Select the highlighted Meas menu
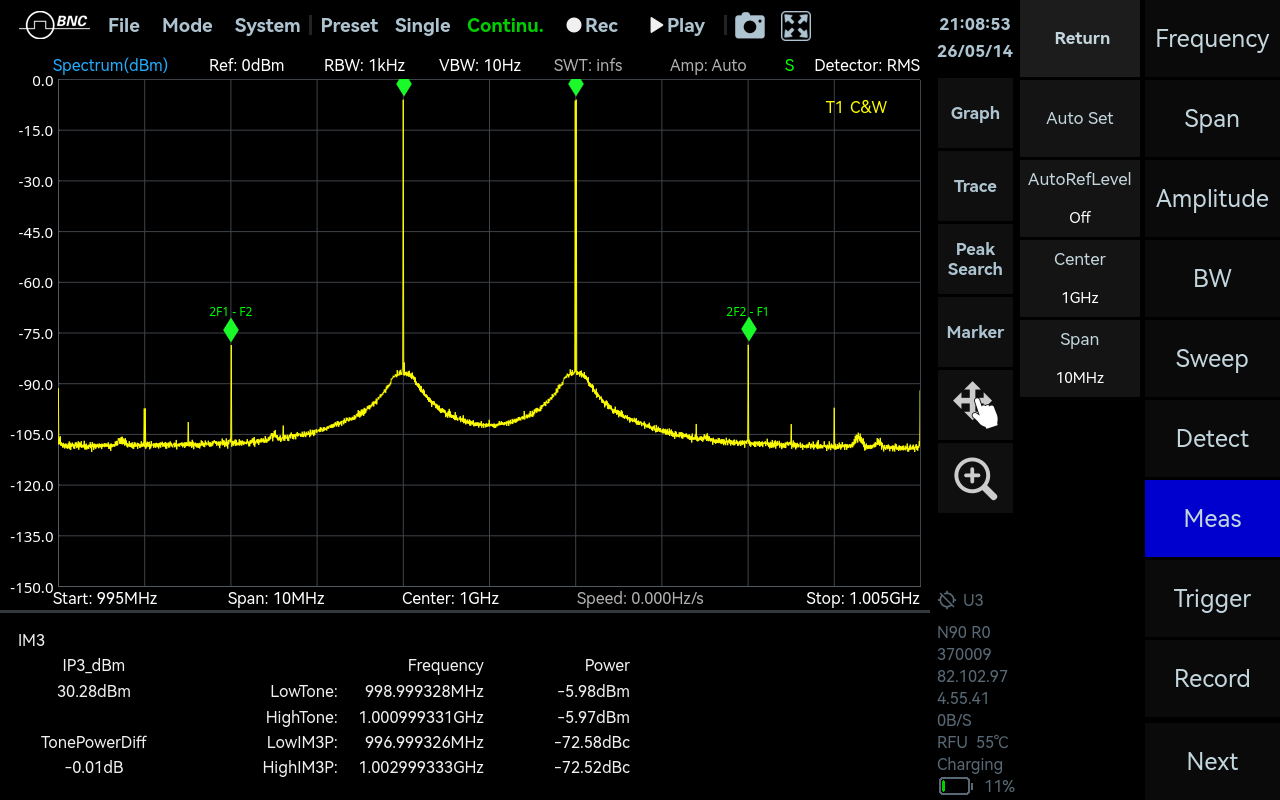The image size is (1280, 800). click(x=1212, y=518)
